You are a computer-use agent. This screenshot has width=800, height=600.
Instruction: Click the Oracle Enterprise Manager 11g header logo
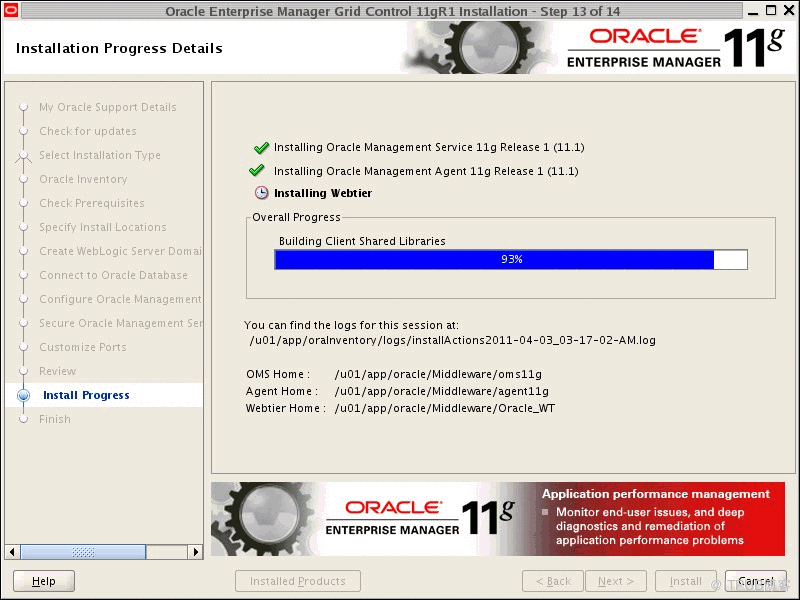[676, 47]
